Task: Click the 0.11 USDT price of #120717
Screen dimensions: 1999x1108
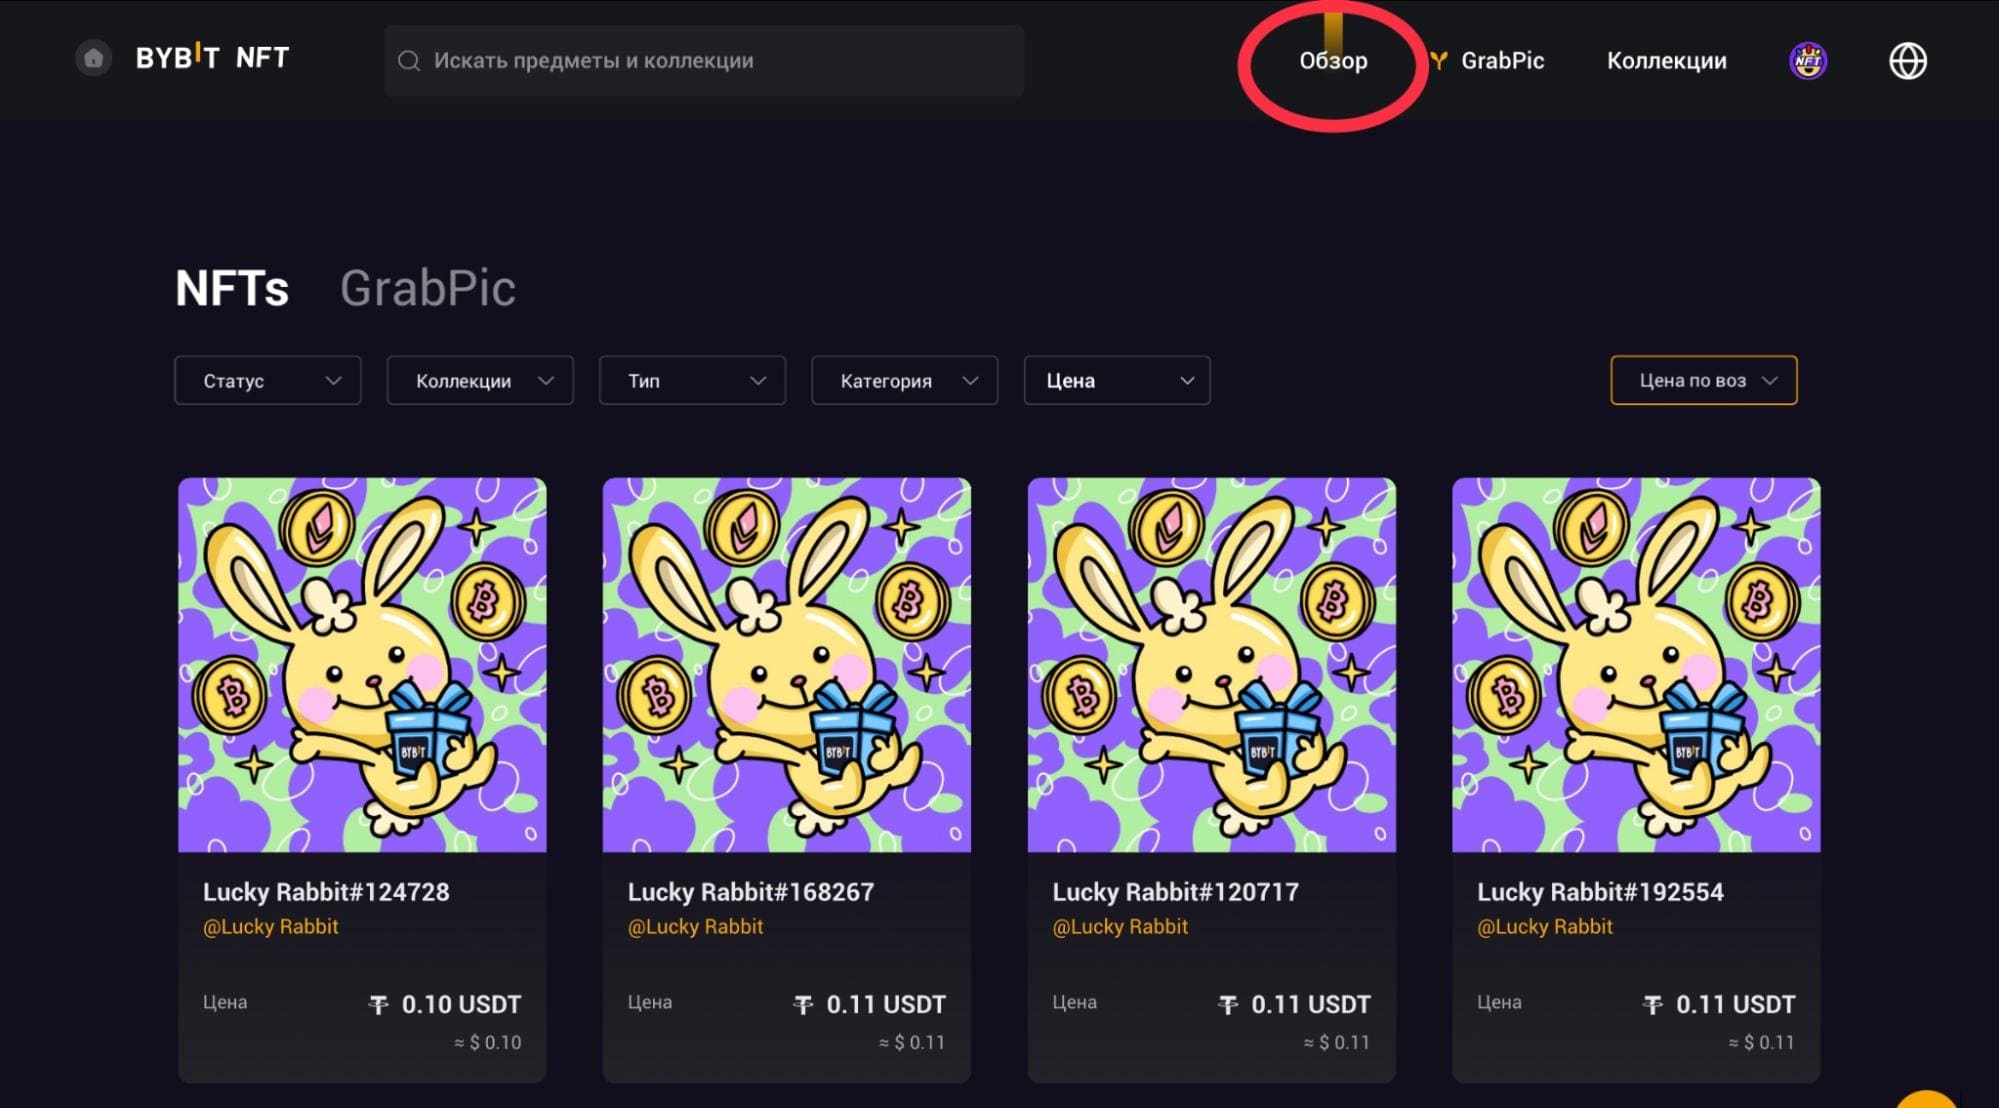Action: coord(1311,1004)
